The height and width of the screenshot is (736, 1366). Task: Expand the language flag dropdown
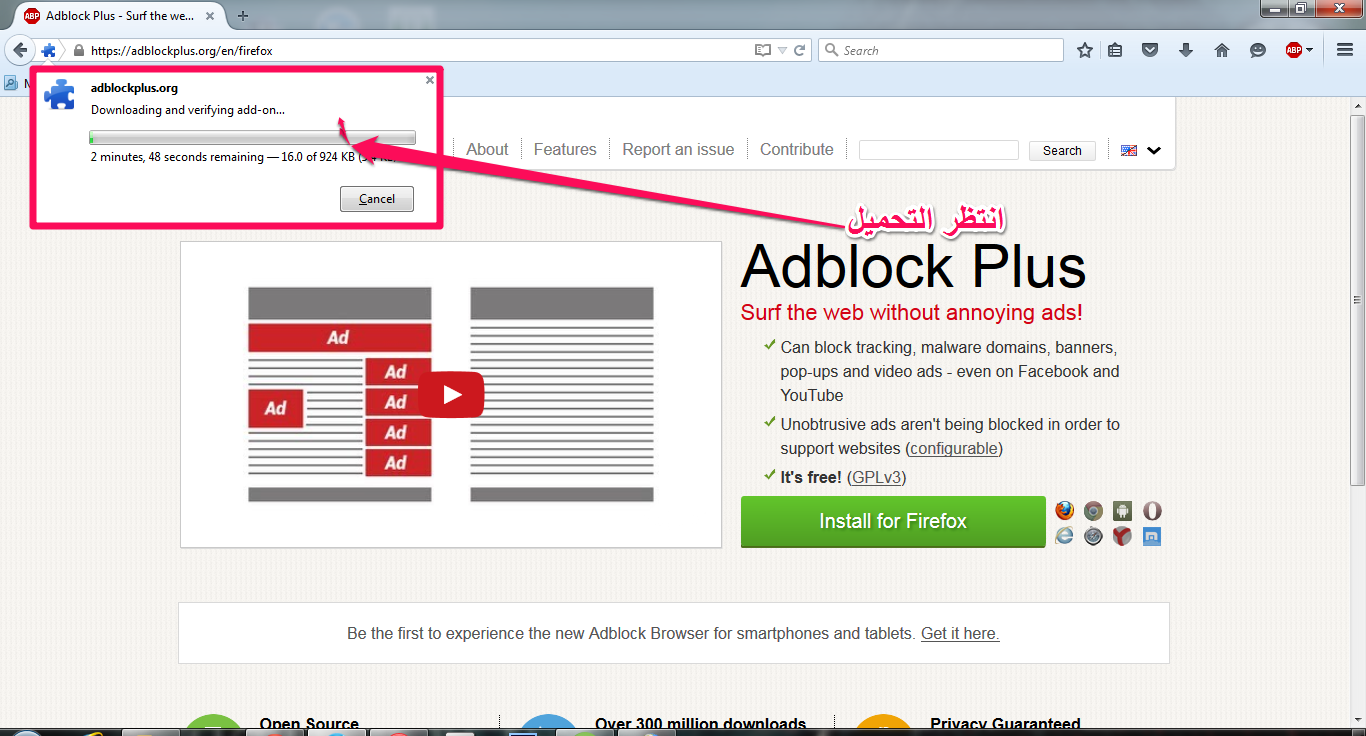[x=1141, y=151]
